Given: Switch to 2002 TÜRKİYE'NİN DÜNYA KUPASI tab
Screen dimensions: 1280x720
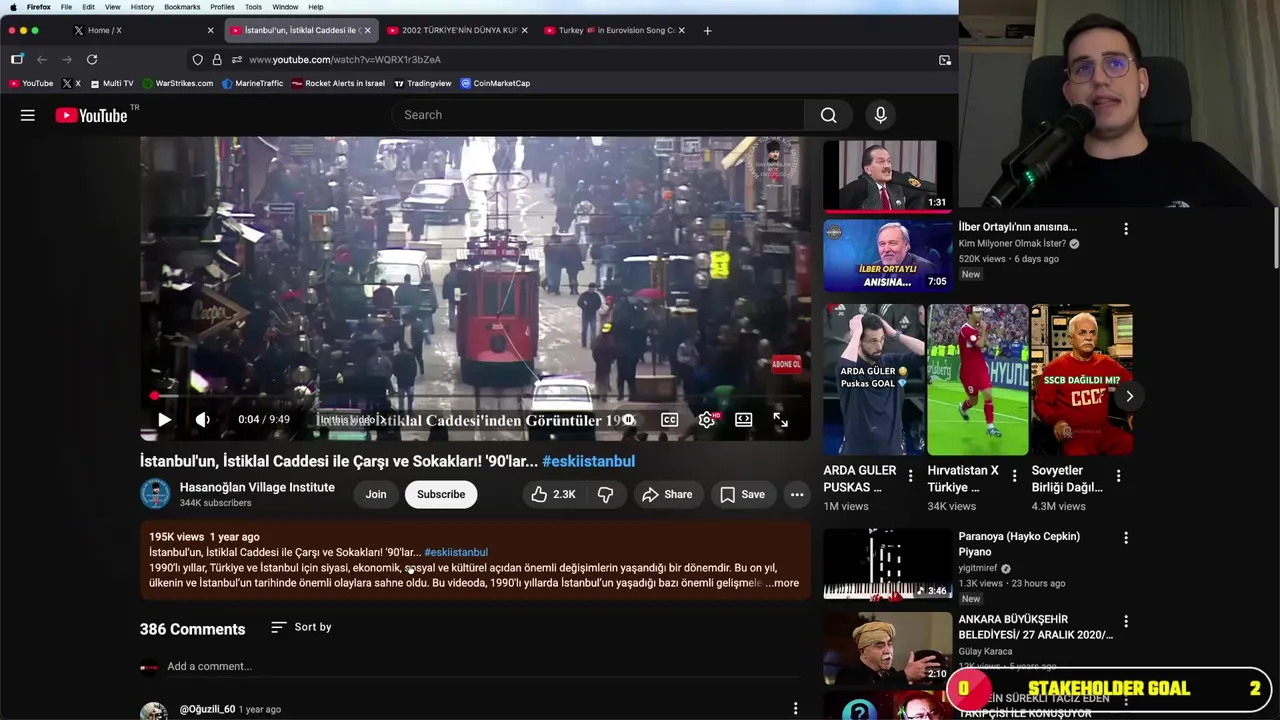Looking at the screenshot, I should tap(456, 30).
